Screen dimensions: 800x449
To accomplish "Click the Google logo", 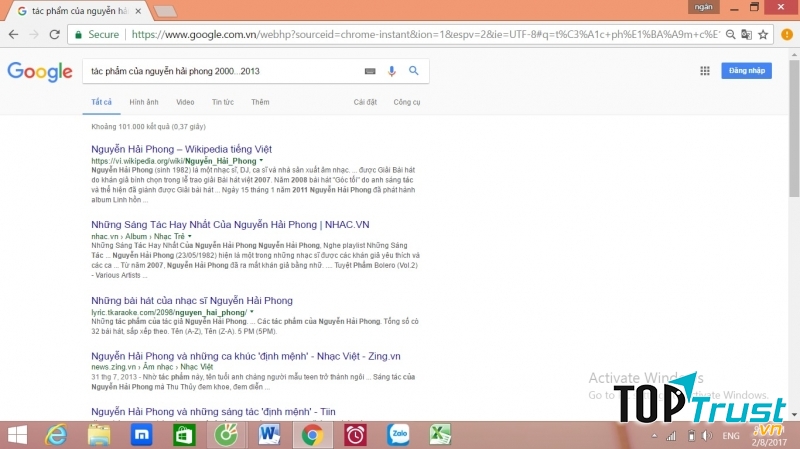I will coord(40,71).
